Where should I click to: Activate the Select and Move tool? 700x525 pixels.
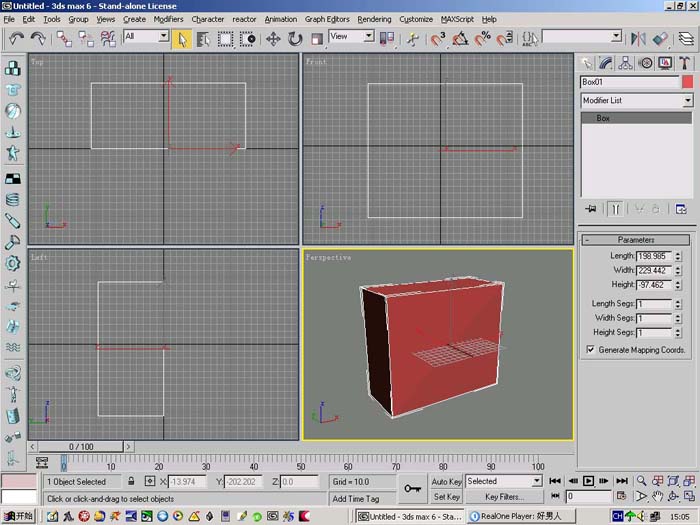pos(273,39)
